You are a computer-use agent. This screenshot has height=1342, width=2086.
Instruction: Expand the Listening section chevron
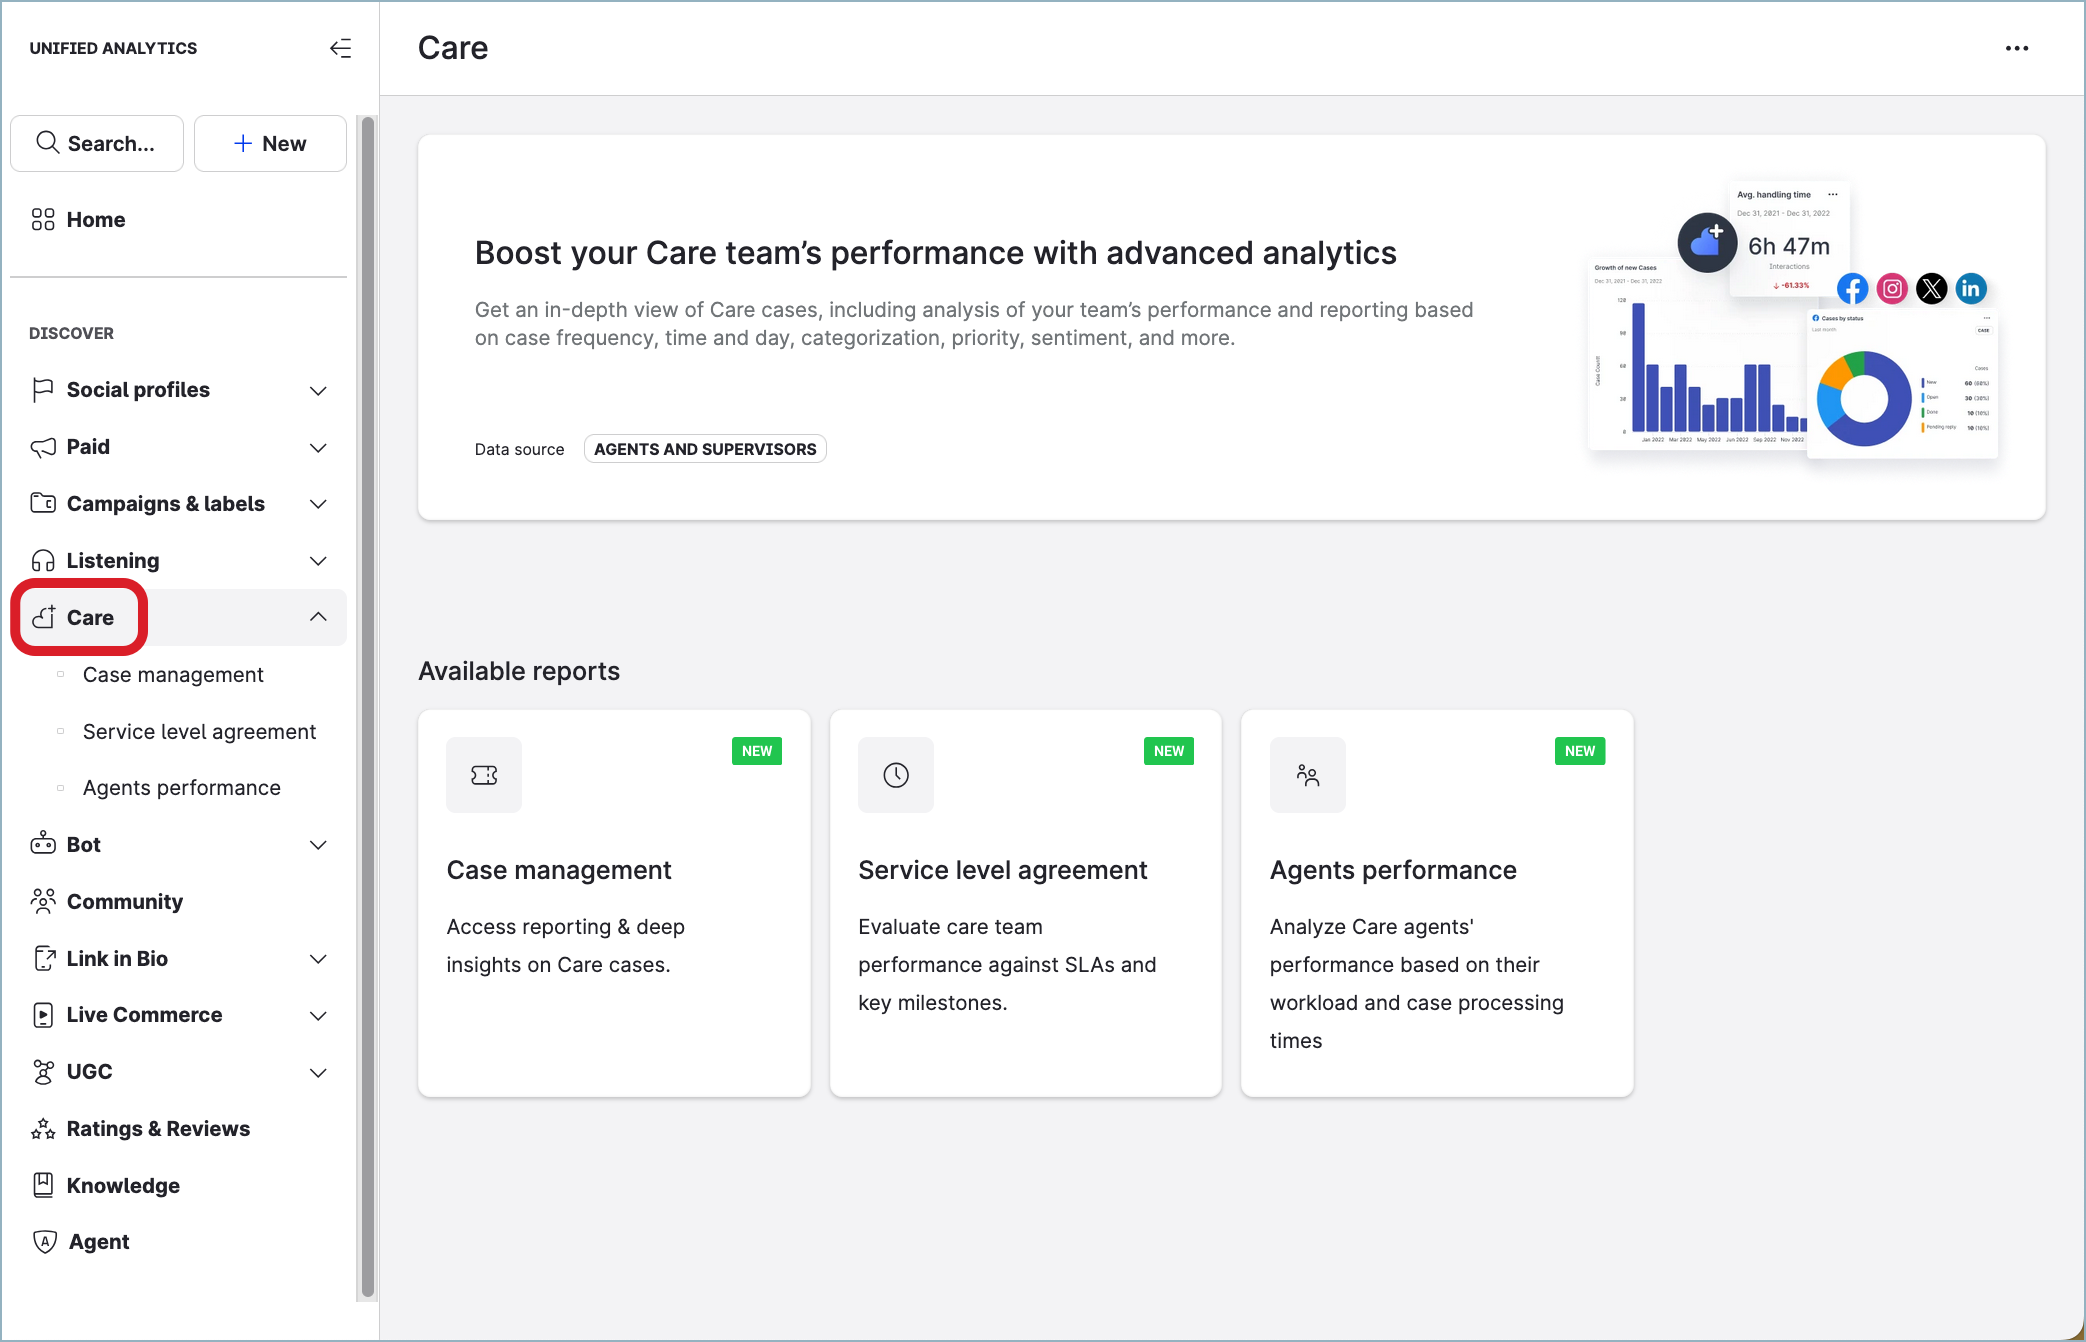click(x=318, y=561)
